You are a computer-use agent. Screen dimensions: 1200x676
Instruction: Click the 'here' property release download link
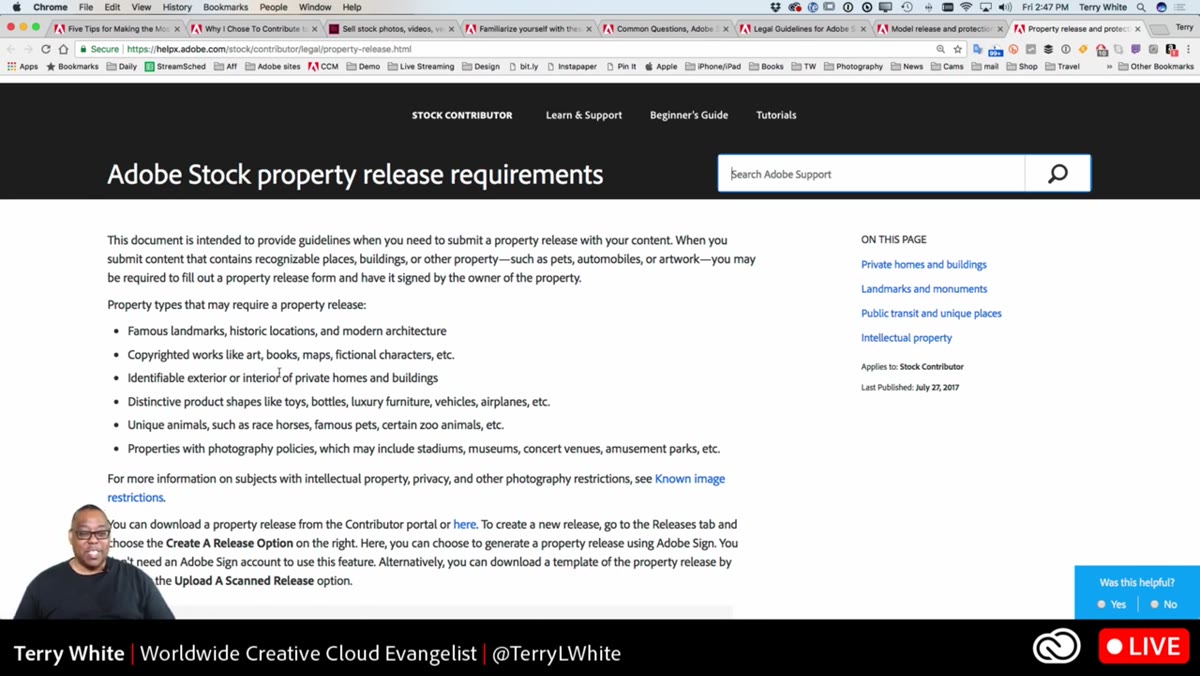coord(464,524)
